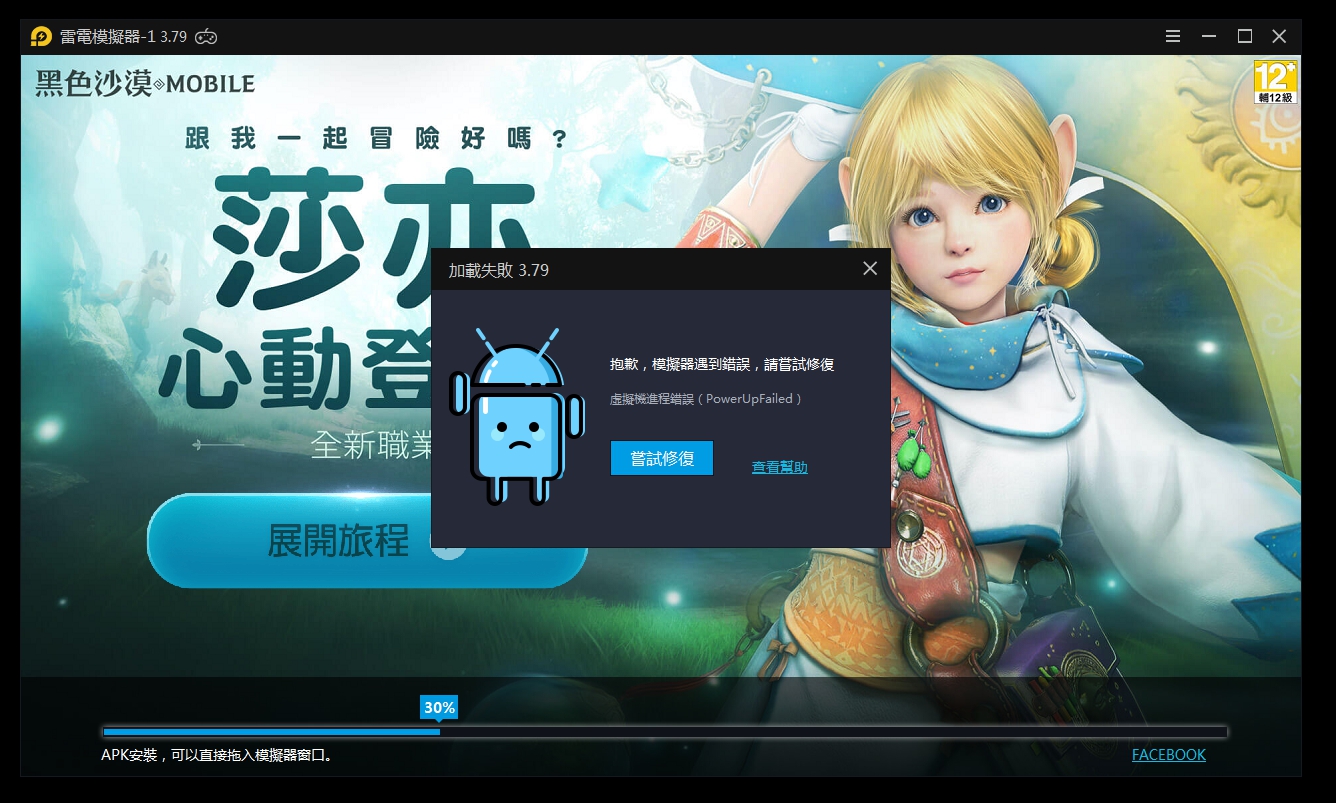
Task: Click the 12+ age rating badge
Action: pyautogui.click(x=1275, y=82)
